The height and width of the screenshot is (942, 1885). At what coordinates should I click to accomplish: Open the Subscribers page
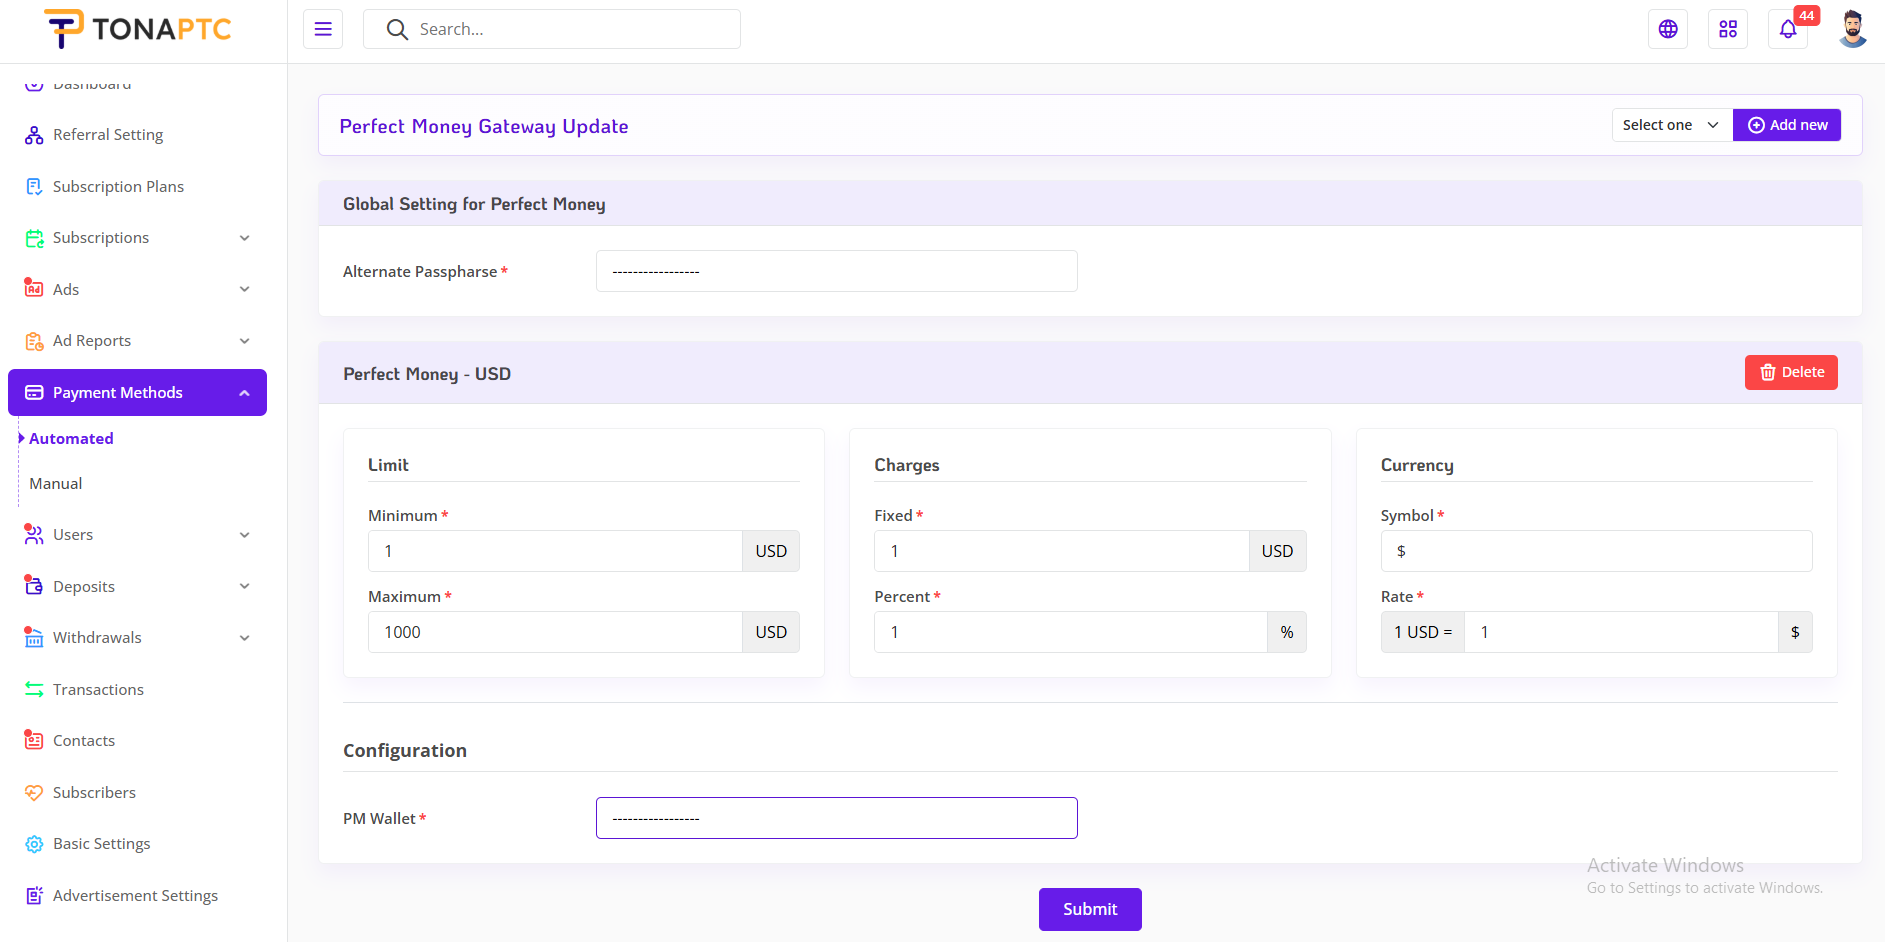tap(94, 793)
